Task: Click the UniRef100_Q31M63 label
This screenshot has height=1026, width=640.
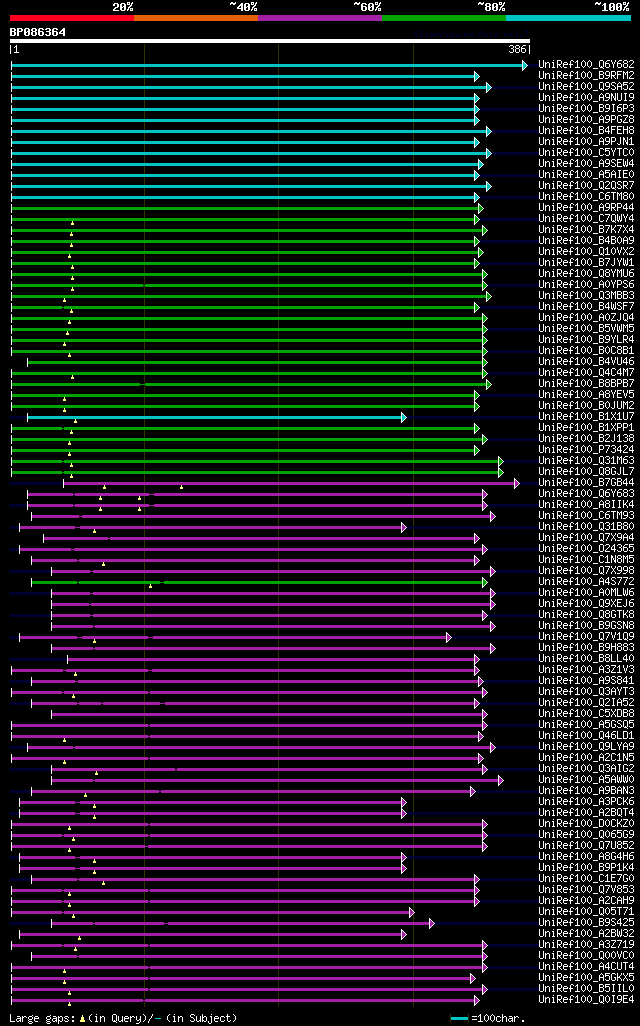Action: pos(586,461)
